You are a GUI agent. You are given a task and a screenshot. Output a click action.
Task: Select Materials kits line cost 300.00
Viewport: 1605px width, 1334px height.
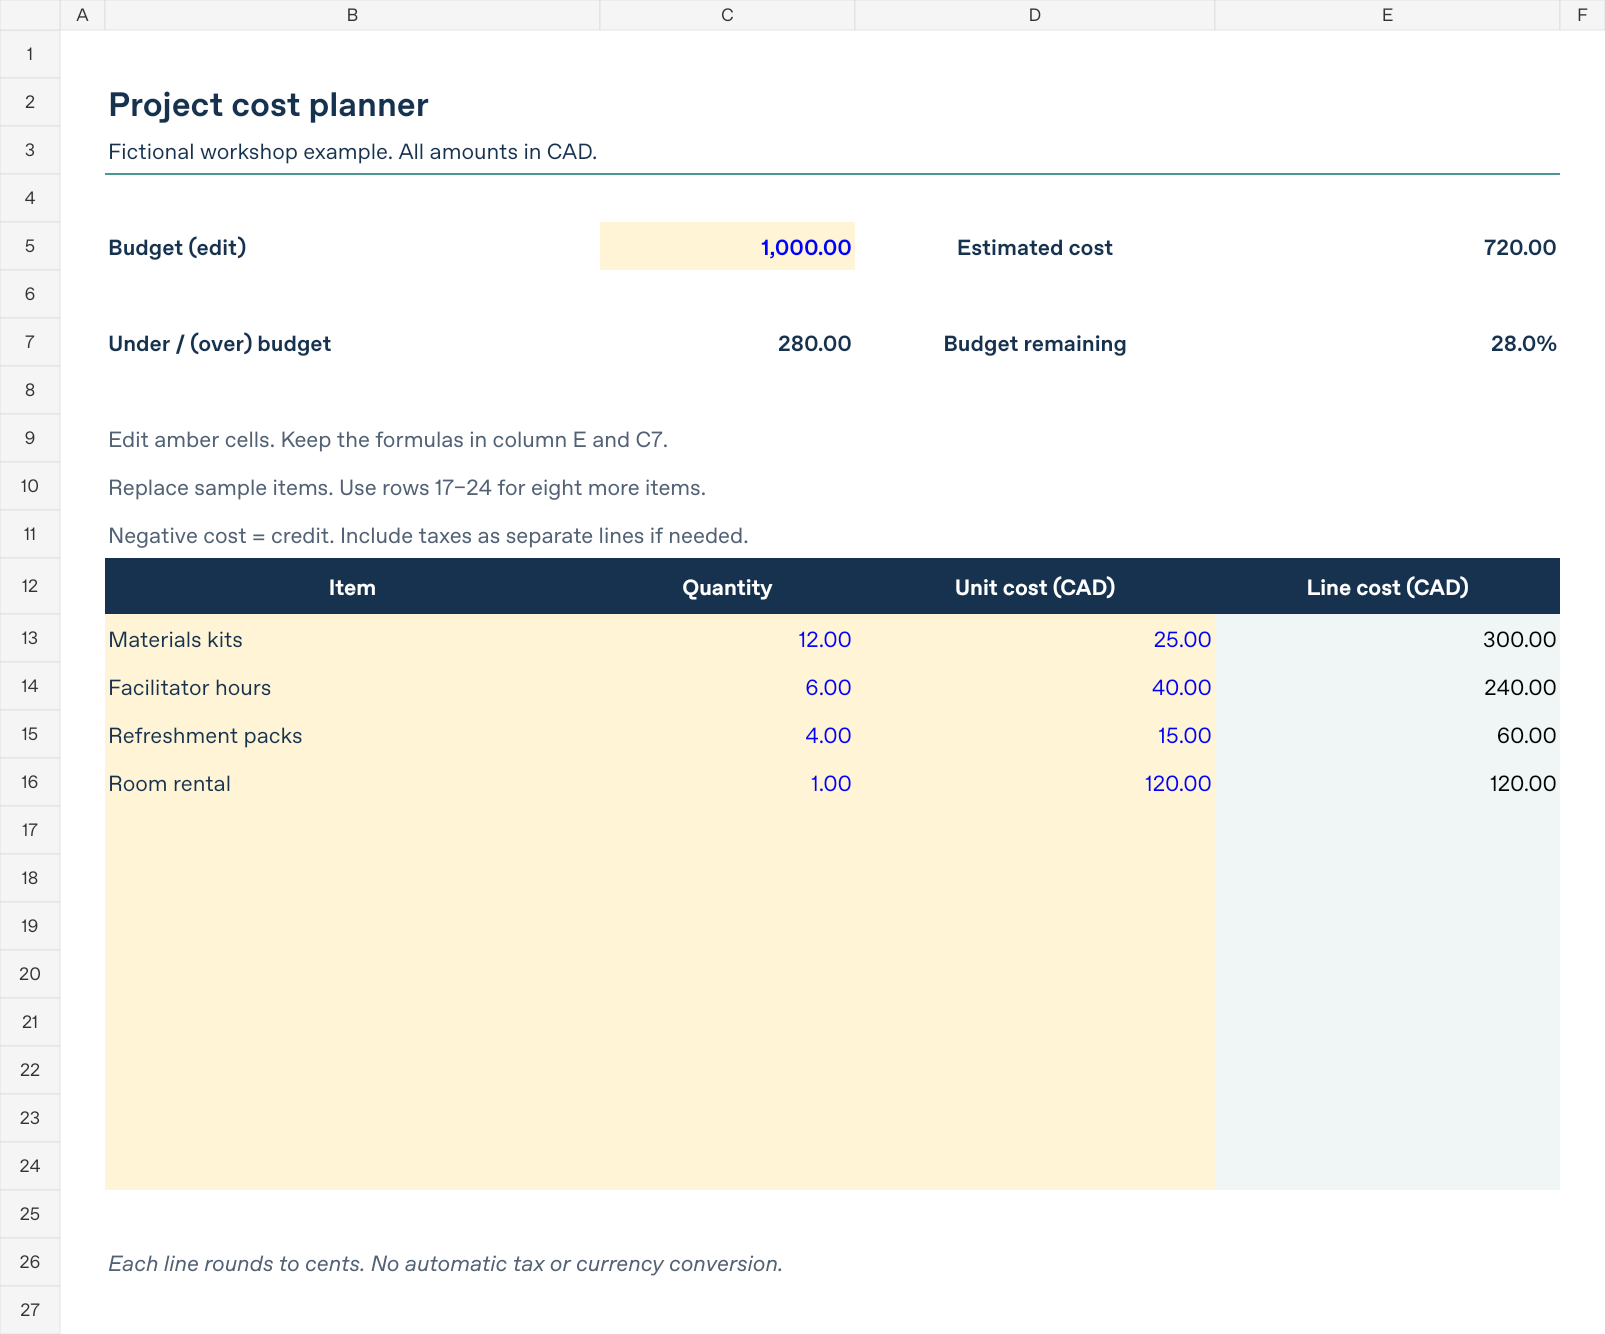tap(1387, 638)
